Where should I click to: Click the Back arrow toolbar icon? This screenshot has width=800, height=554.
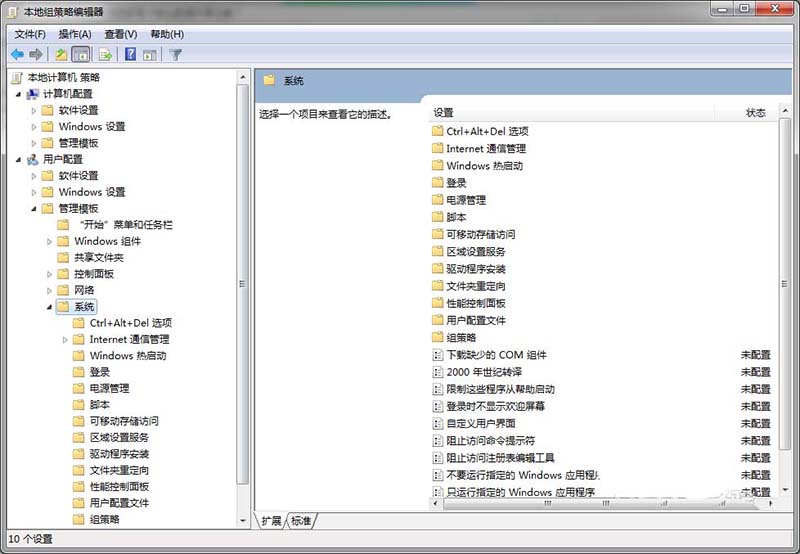tap(17, 54)
